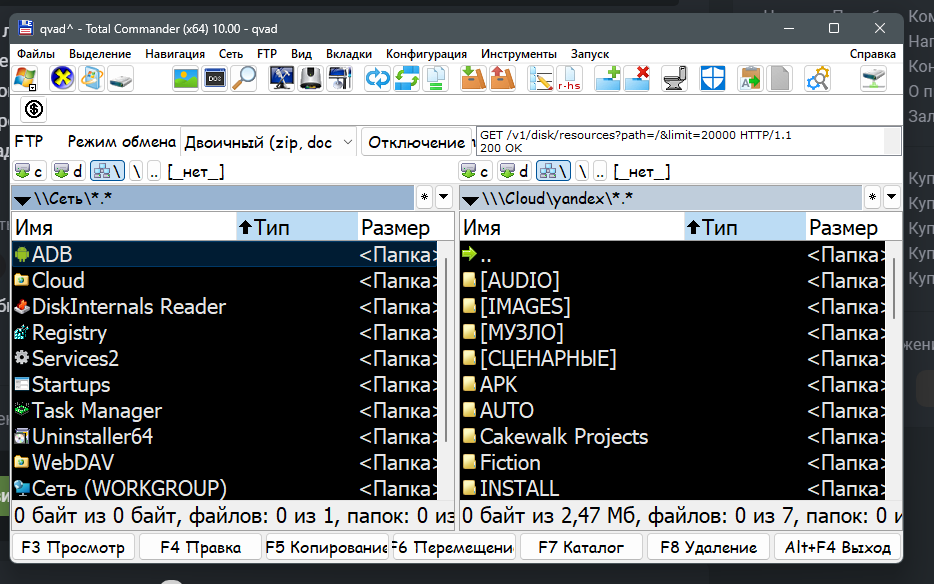
Task: Click the green arrows synchronize directories icon
Action: (x=406, y=79)
